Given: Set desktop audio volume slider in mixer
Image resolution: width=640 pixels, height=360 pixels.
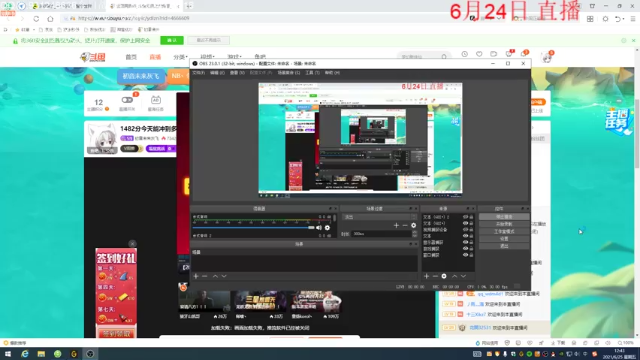Looking at the screenshot, I should (254, 227).
